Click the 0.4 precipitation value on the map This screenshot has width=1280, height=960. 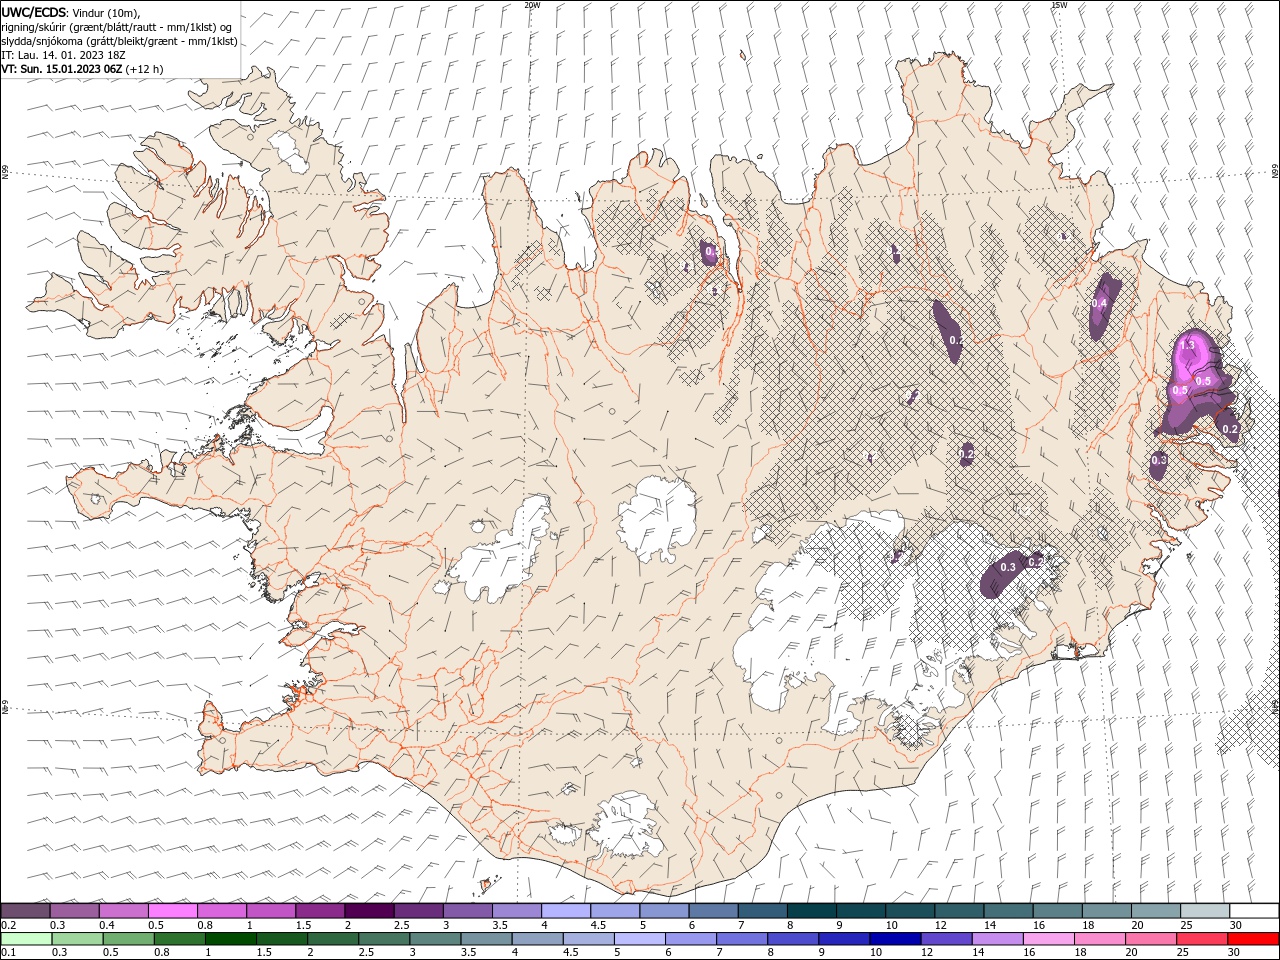[1099, 303]
